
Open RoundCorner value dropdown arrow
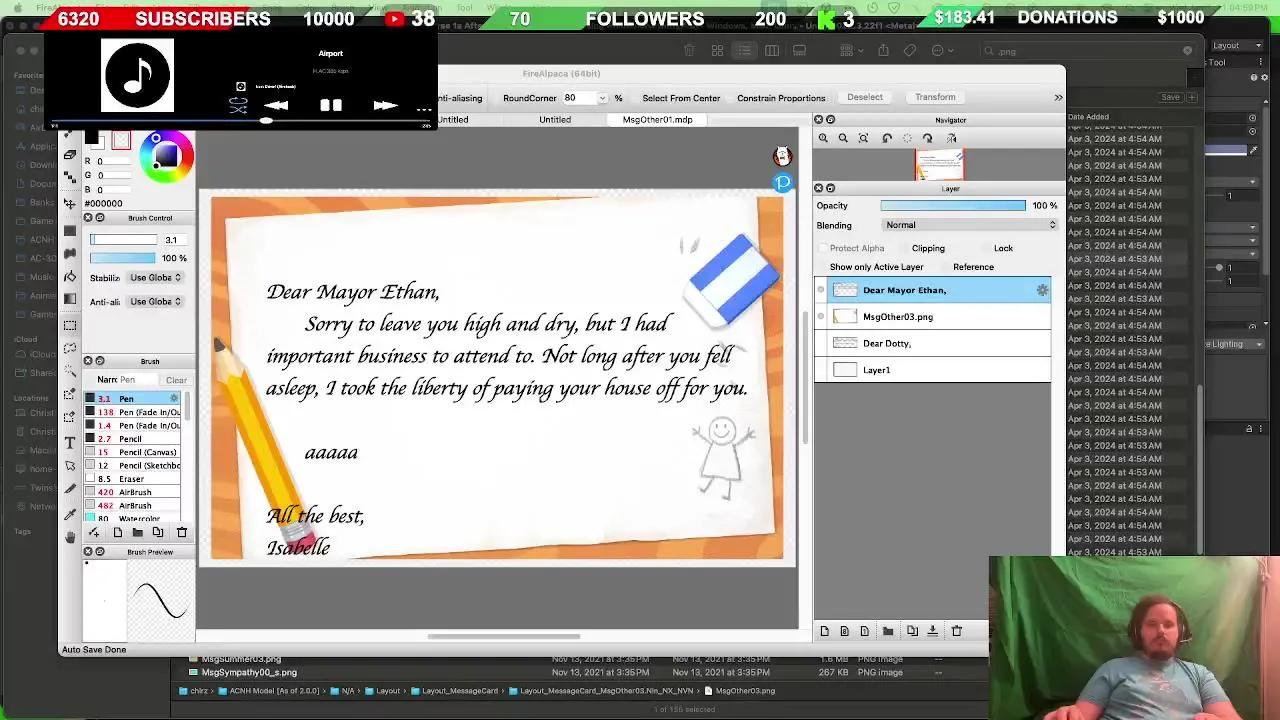pyautogui.click(x=602, y=98)
